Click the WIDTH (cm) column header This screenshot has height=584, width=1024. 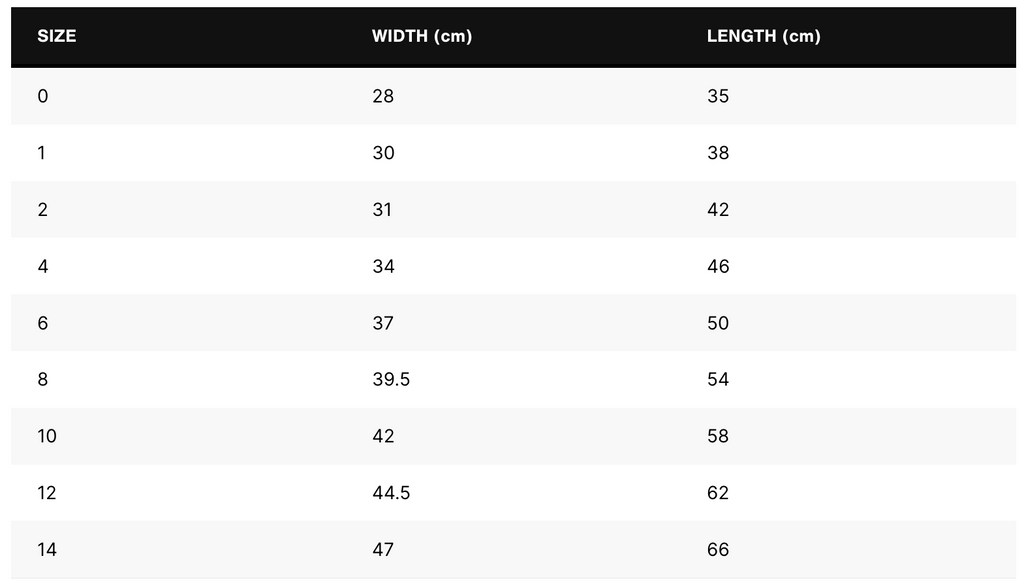coord(421,36)
